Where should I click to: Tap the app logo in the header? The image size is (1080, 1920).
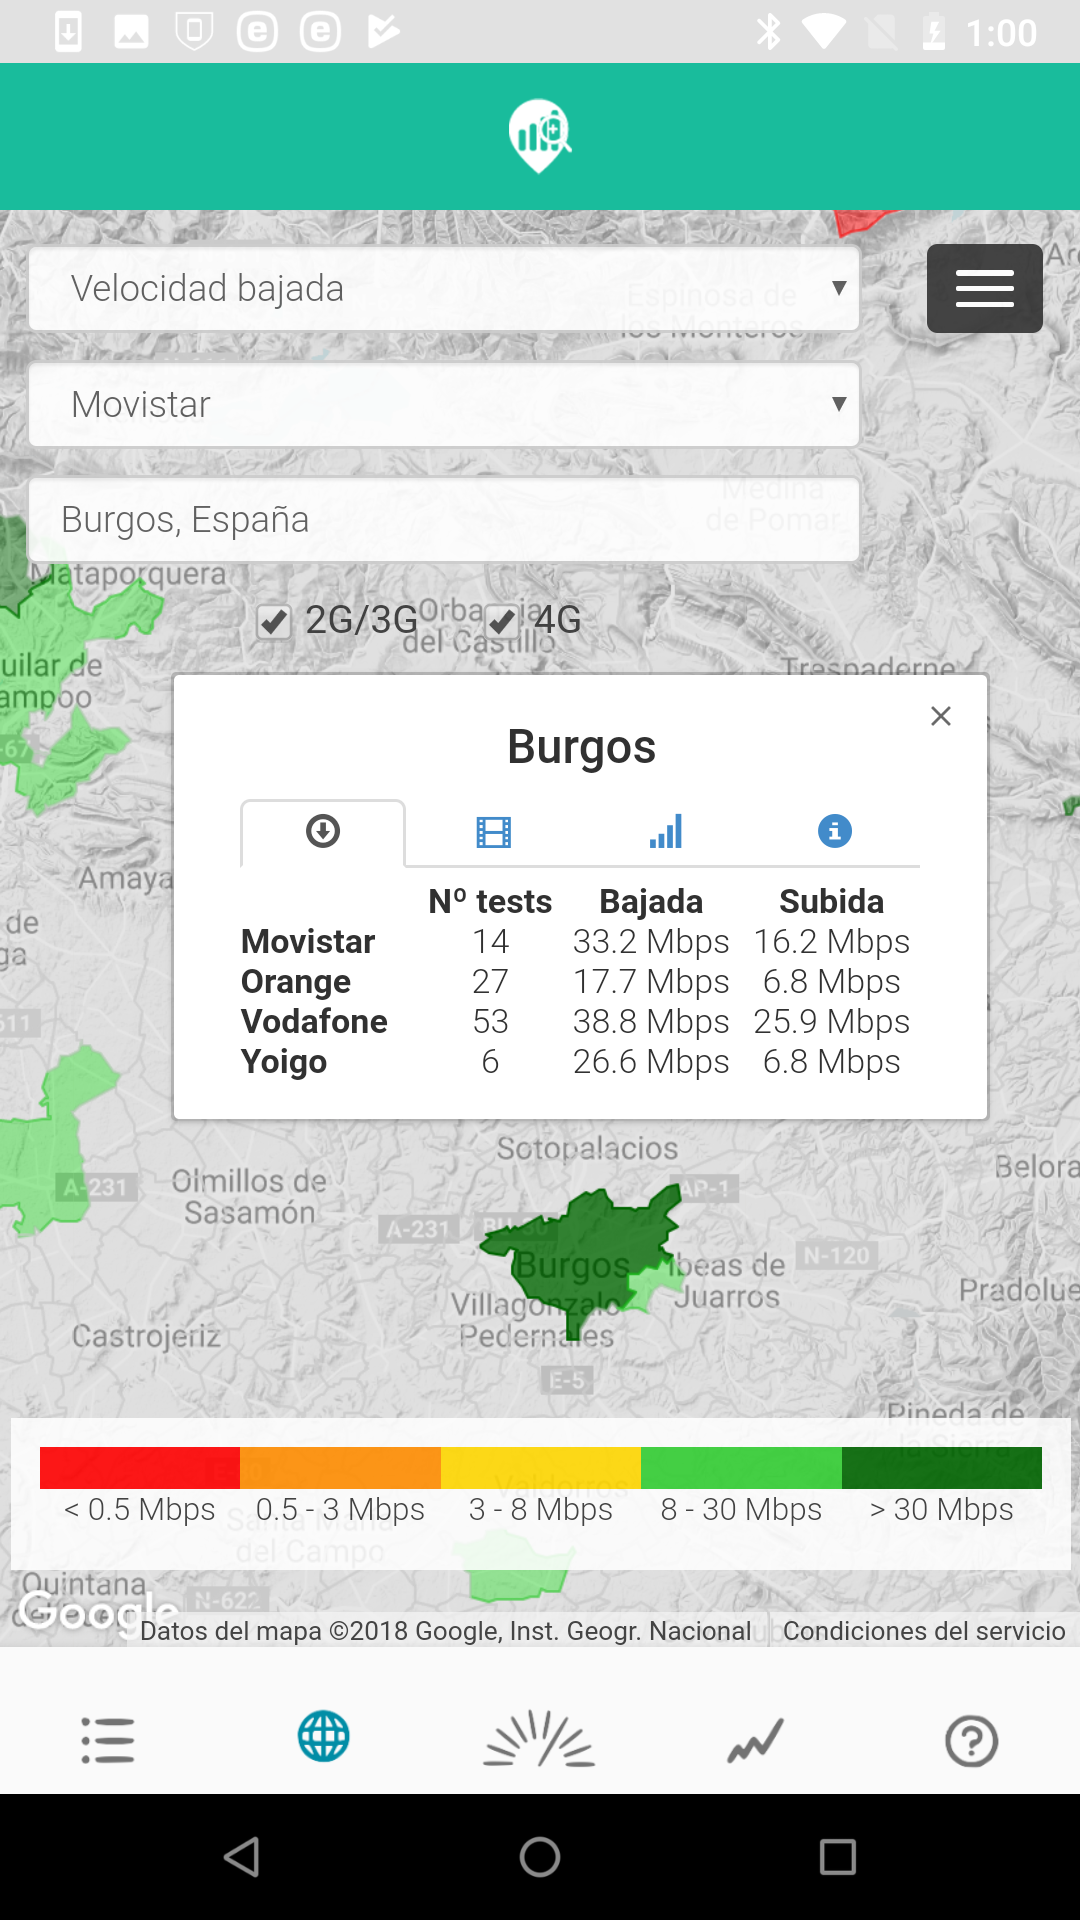(540, 136)
